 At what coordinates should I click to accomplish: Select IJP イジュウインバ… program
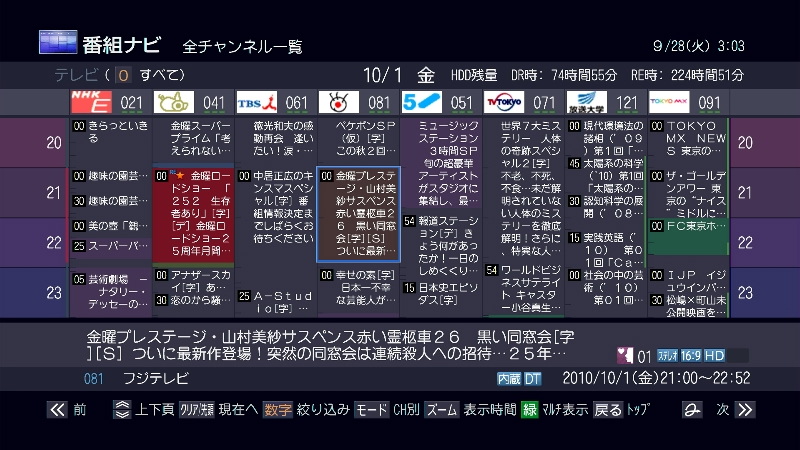[x=689, y=281]
